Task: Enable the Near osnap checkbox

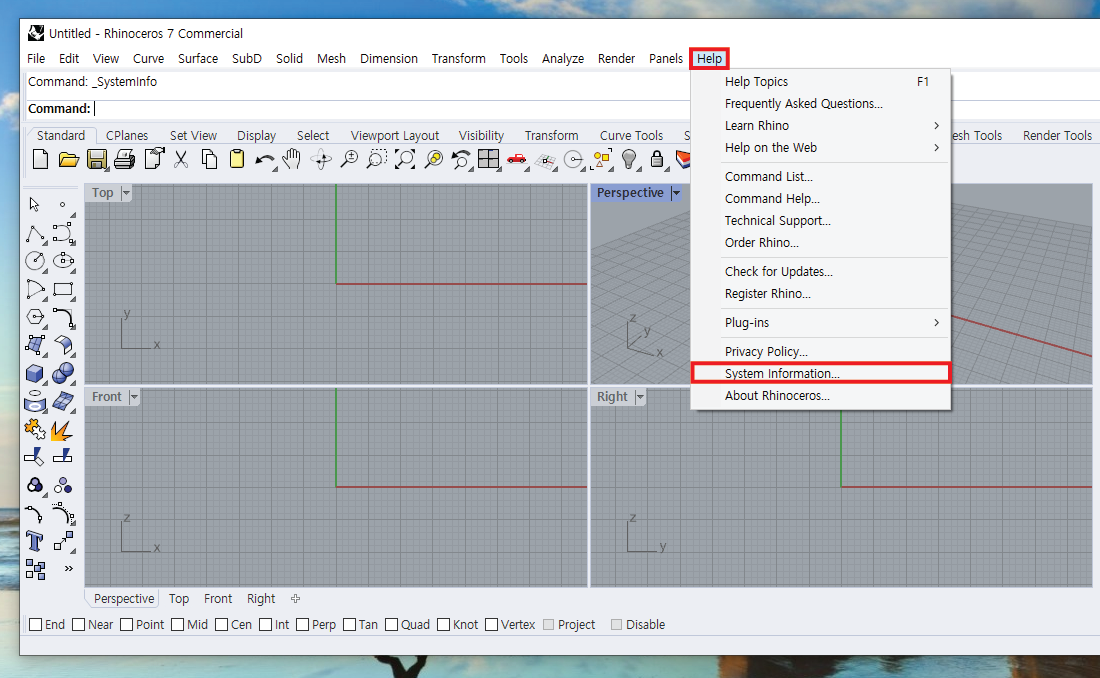Action: [79, 625]
